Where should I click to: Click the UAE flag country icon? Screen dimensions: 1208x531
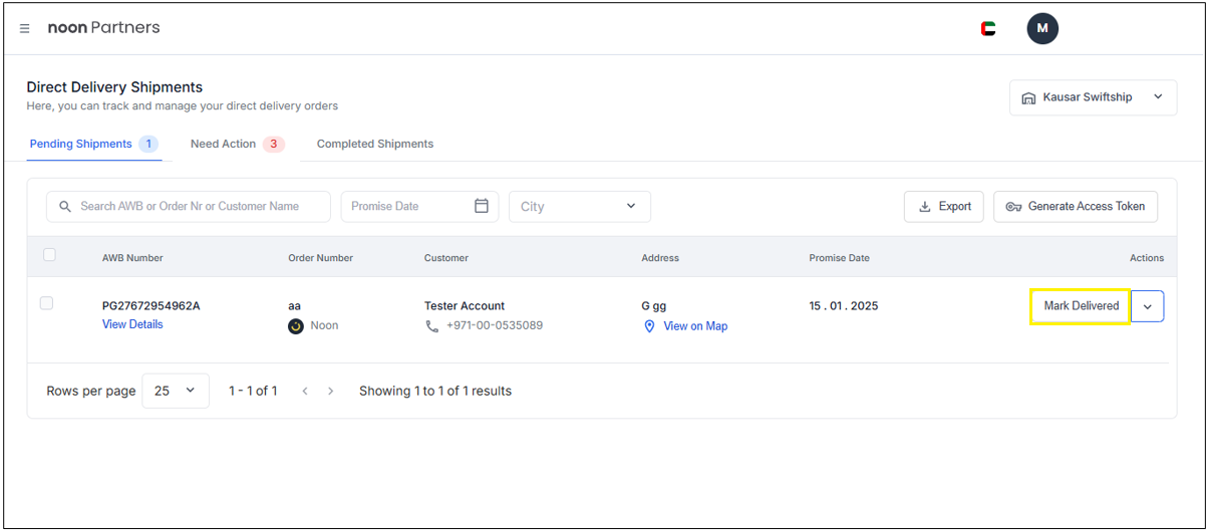click(x=988, y=29)
